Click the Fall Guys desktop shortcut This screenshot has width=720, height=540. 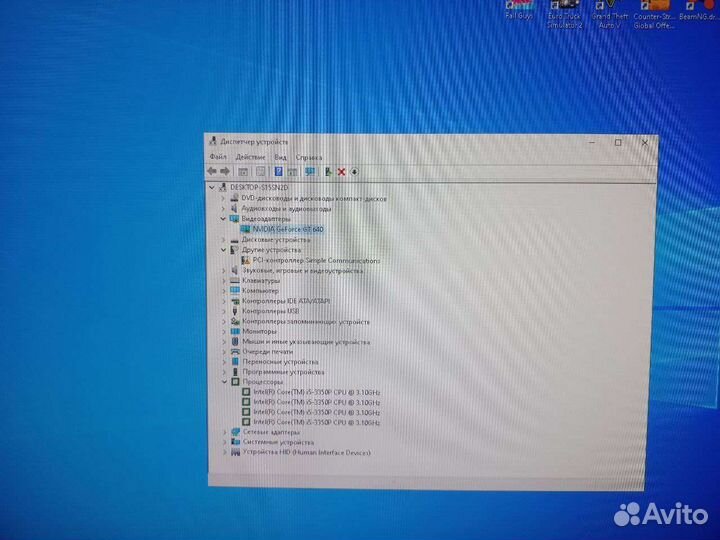519,10
